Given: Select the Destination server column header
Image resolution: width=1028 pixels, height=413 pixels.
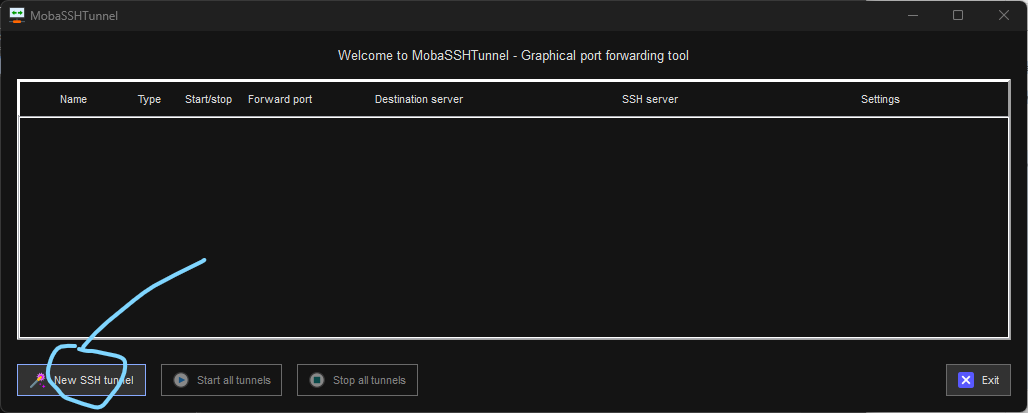Looking at the screenshot, I should tap(419, 100).
